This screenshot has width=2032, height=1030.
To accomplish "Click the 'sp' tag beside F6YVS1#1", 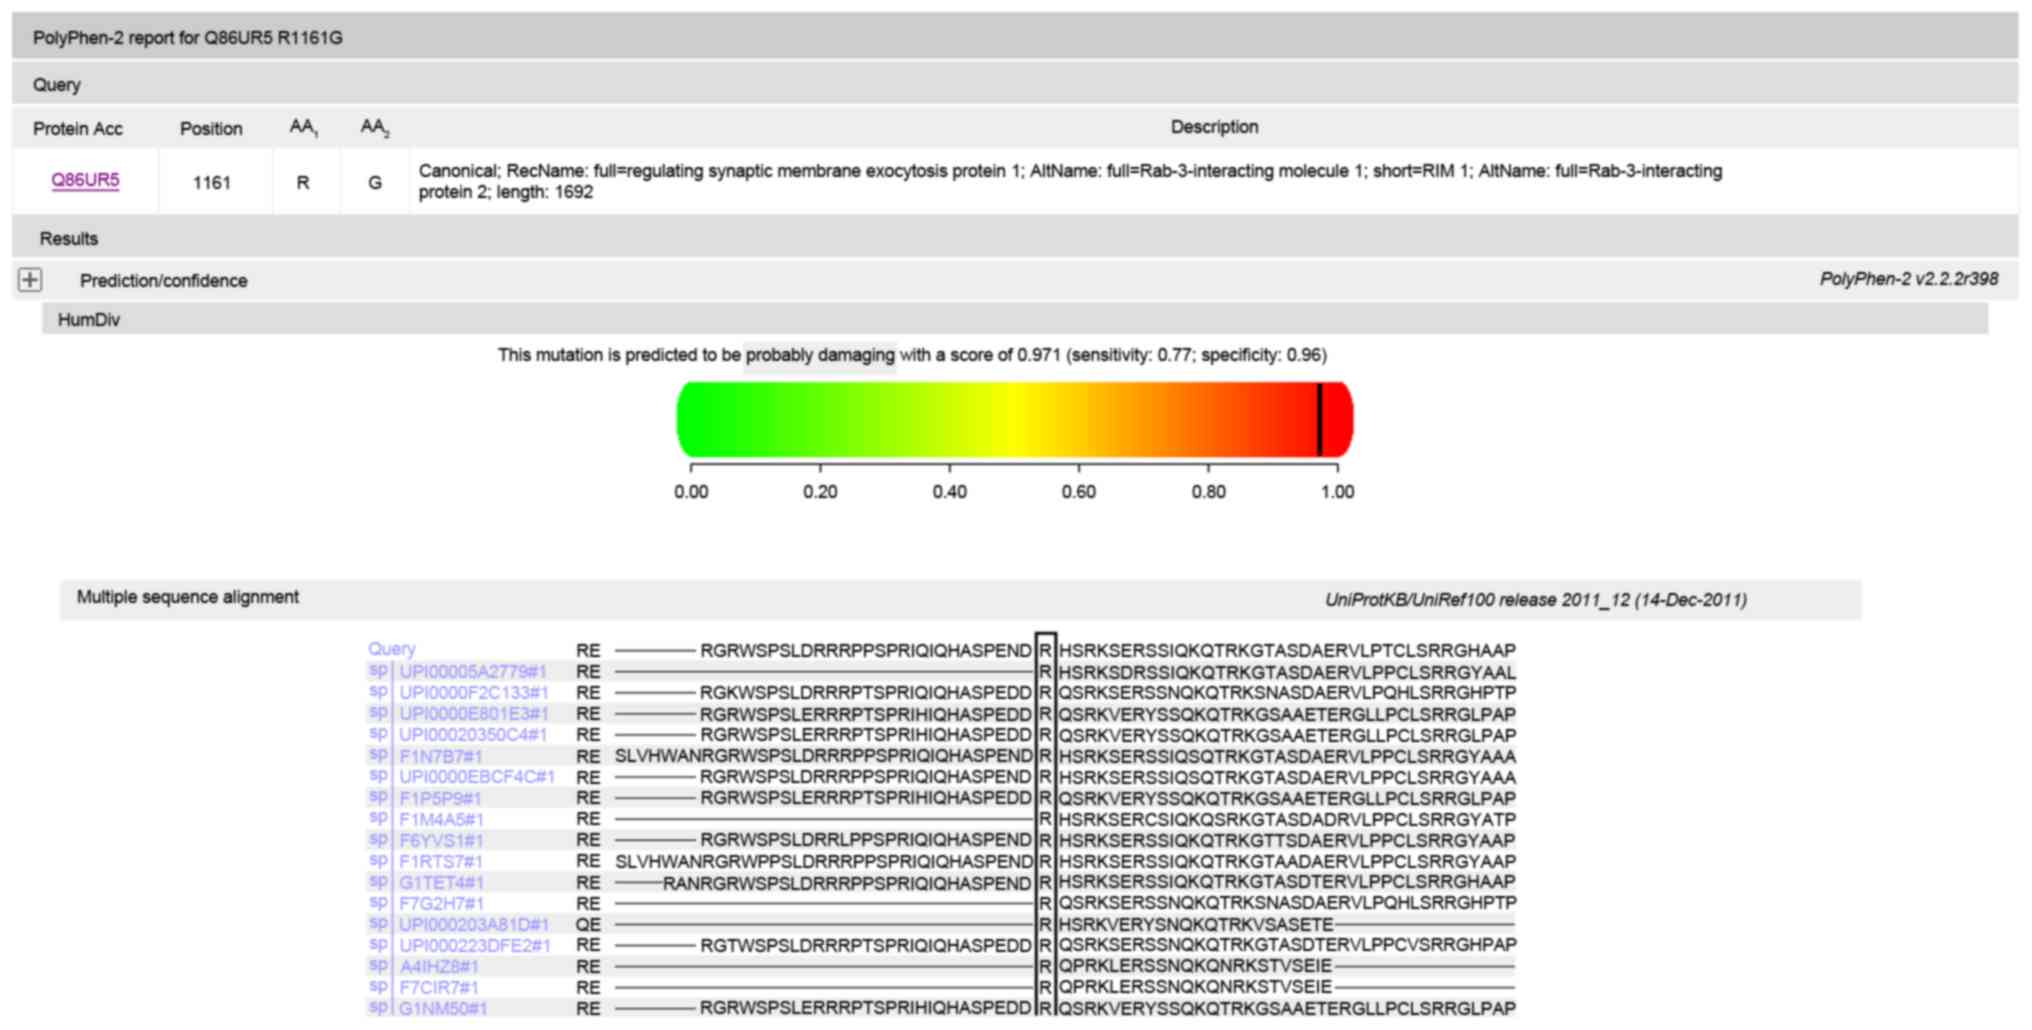I will click(378, 839).
